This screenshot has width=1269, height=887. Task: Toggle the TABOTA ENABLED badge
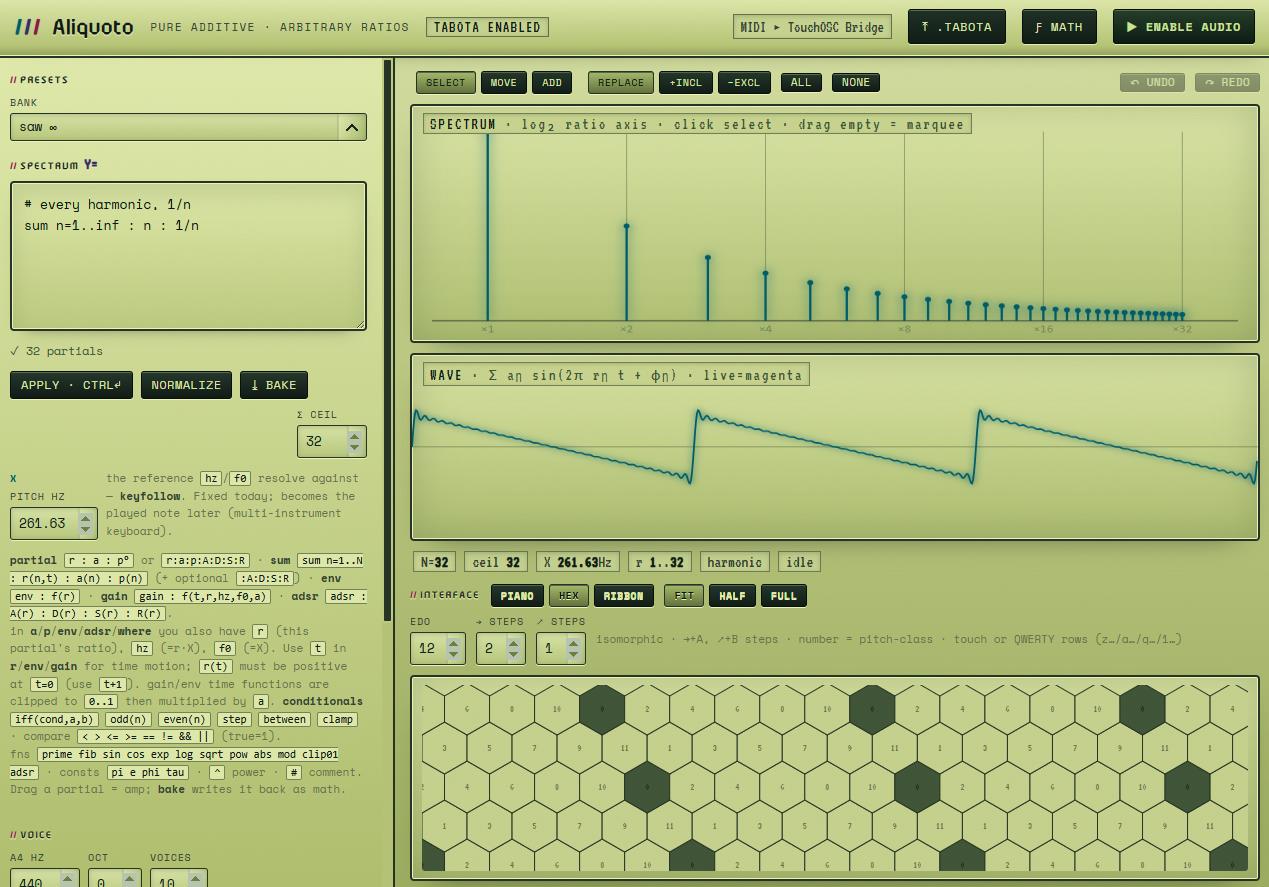click(x=487, y=27)
